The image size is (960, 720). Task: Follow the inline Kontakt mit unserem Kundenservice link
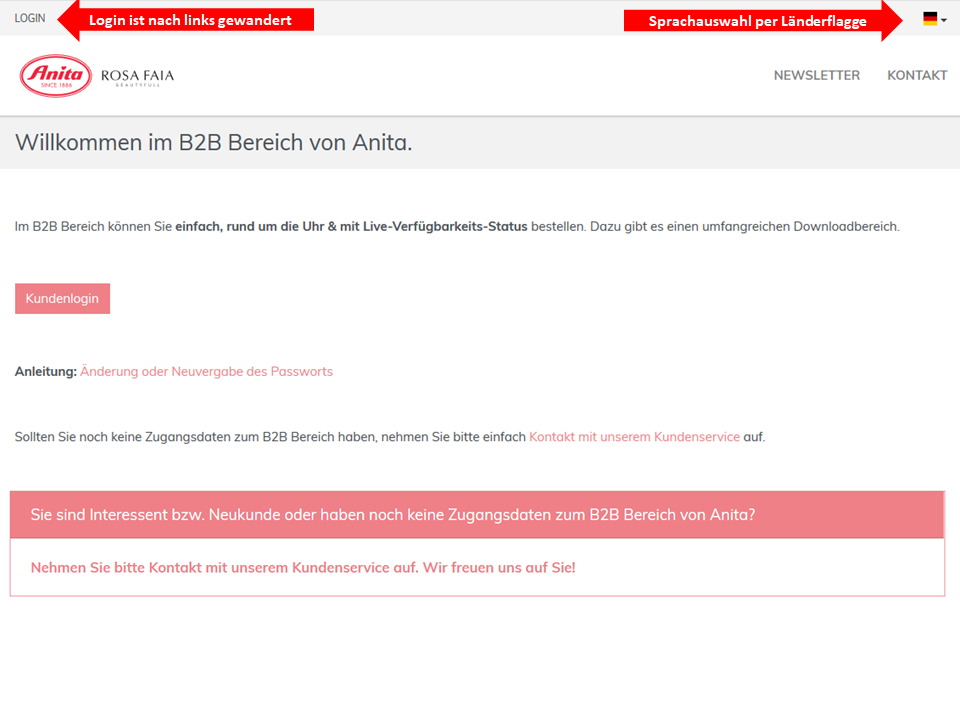[x=634, y=437]
